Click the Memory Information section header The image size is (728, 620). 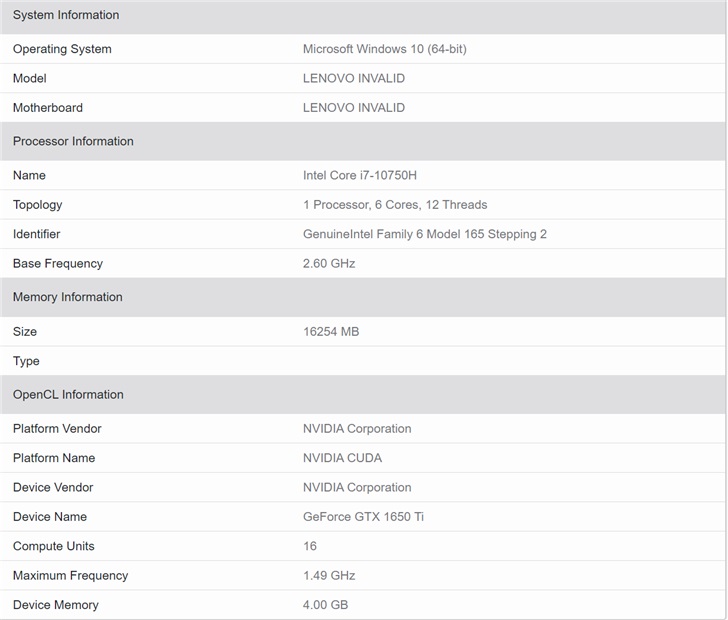[x=68, y=297]
